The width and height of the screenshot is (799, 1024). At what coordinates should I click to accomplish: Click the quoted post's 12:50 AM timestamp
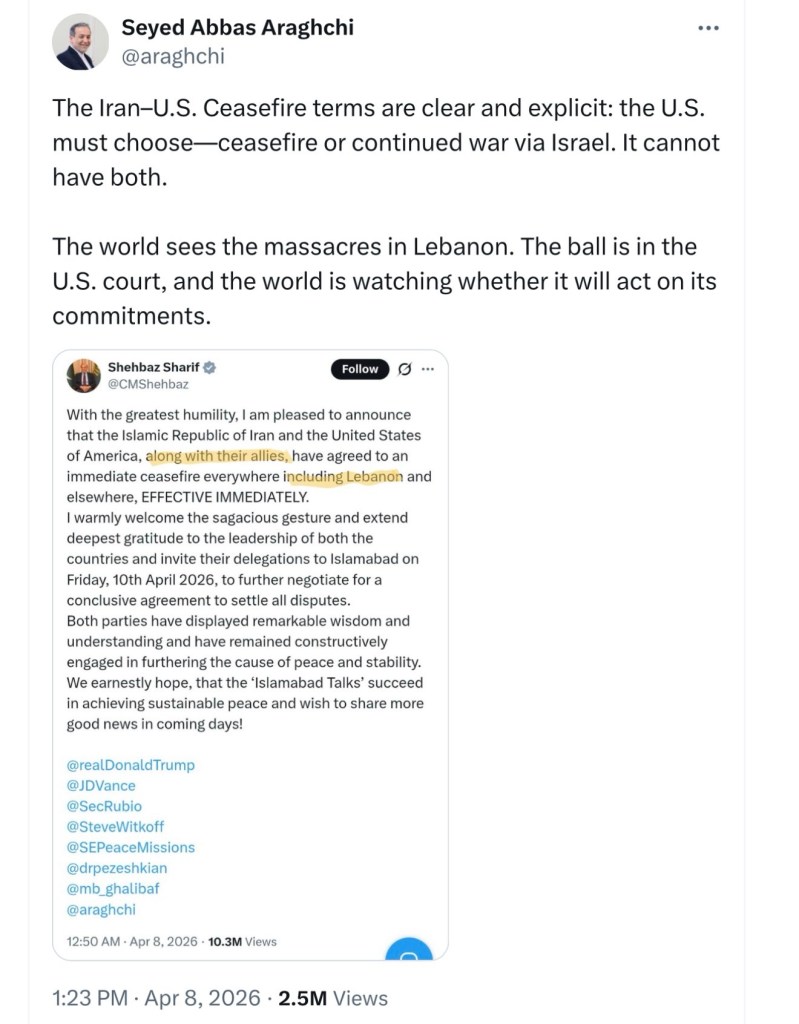pyautogui.click(x=131, y=941)
